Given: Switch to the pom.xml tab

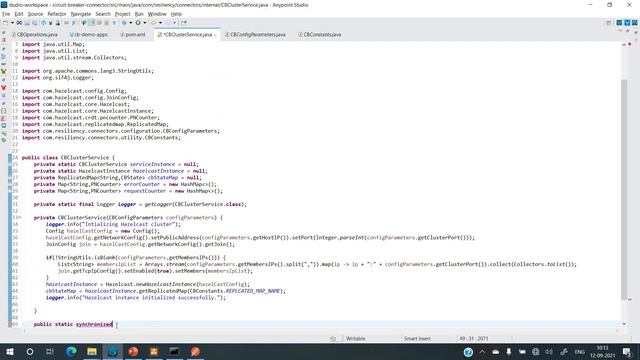Looking at the screenshot, I should click(133, 35).
